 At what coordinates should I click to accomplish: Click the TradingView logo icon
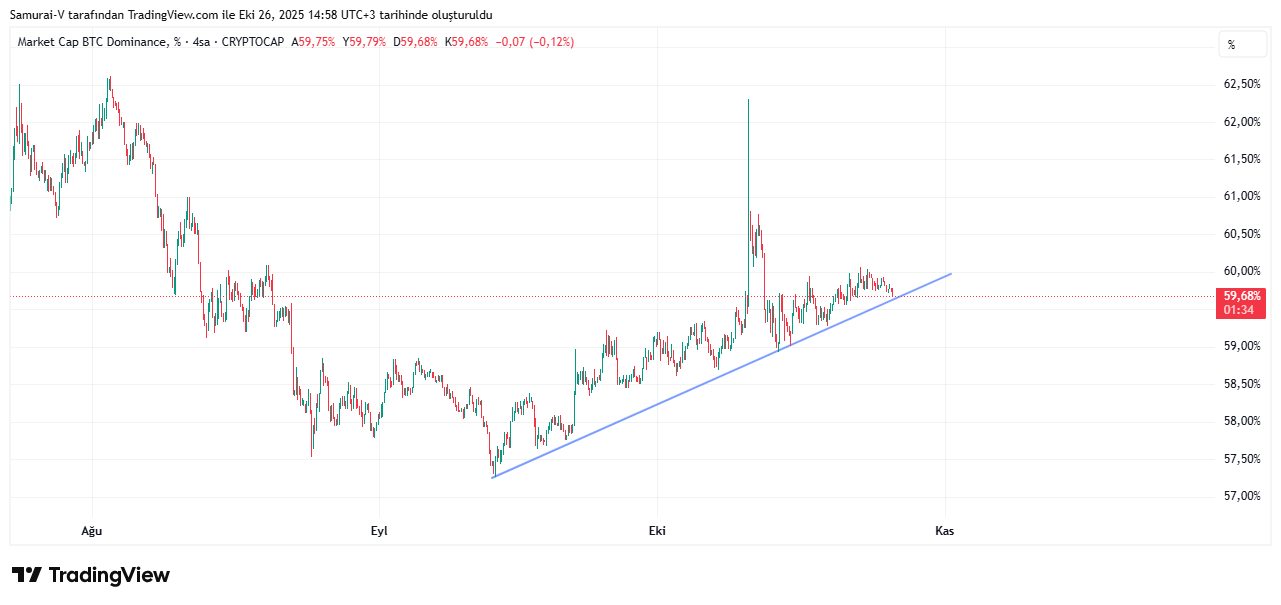click(26, 575)
